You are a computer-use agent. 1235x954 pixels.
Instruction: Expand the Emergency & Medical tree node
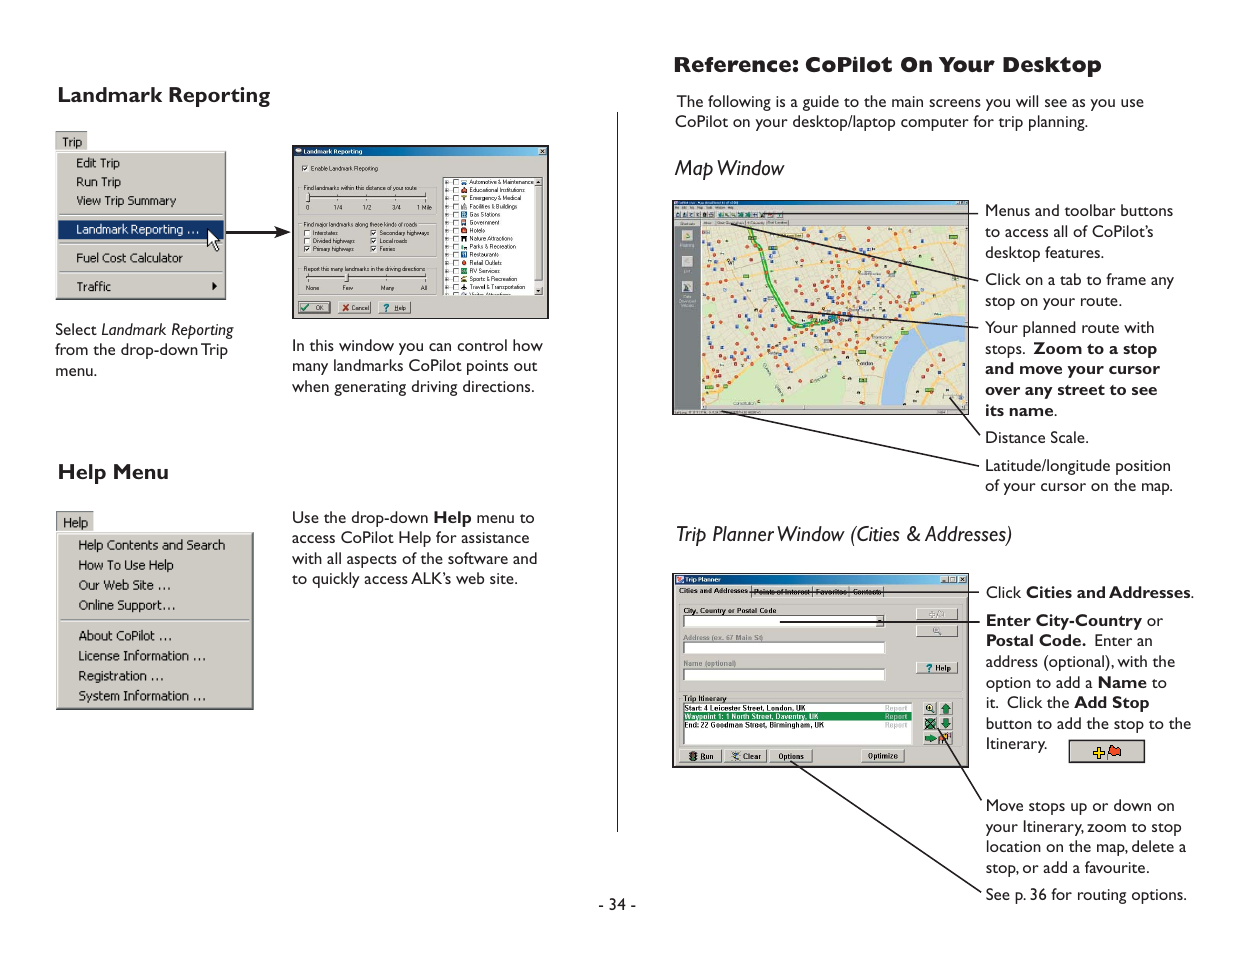coord(447,198)
